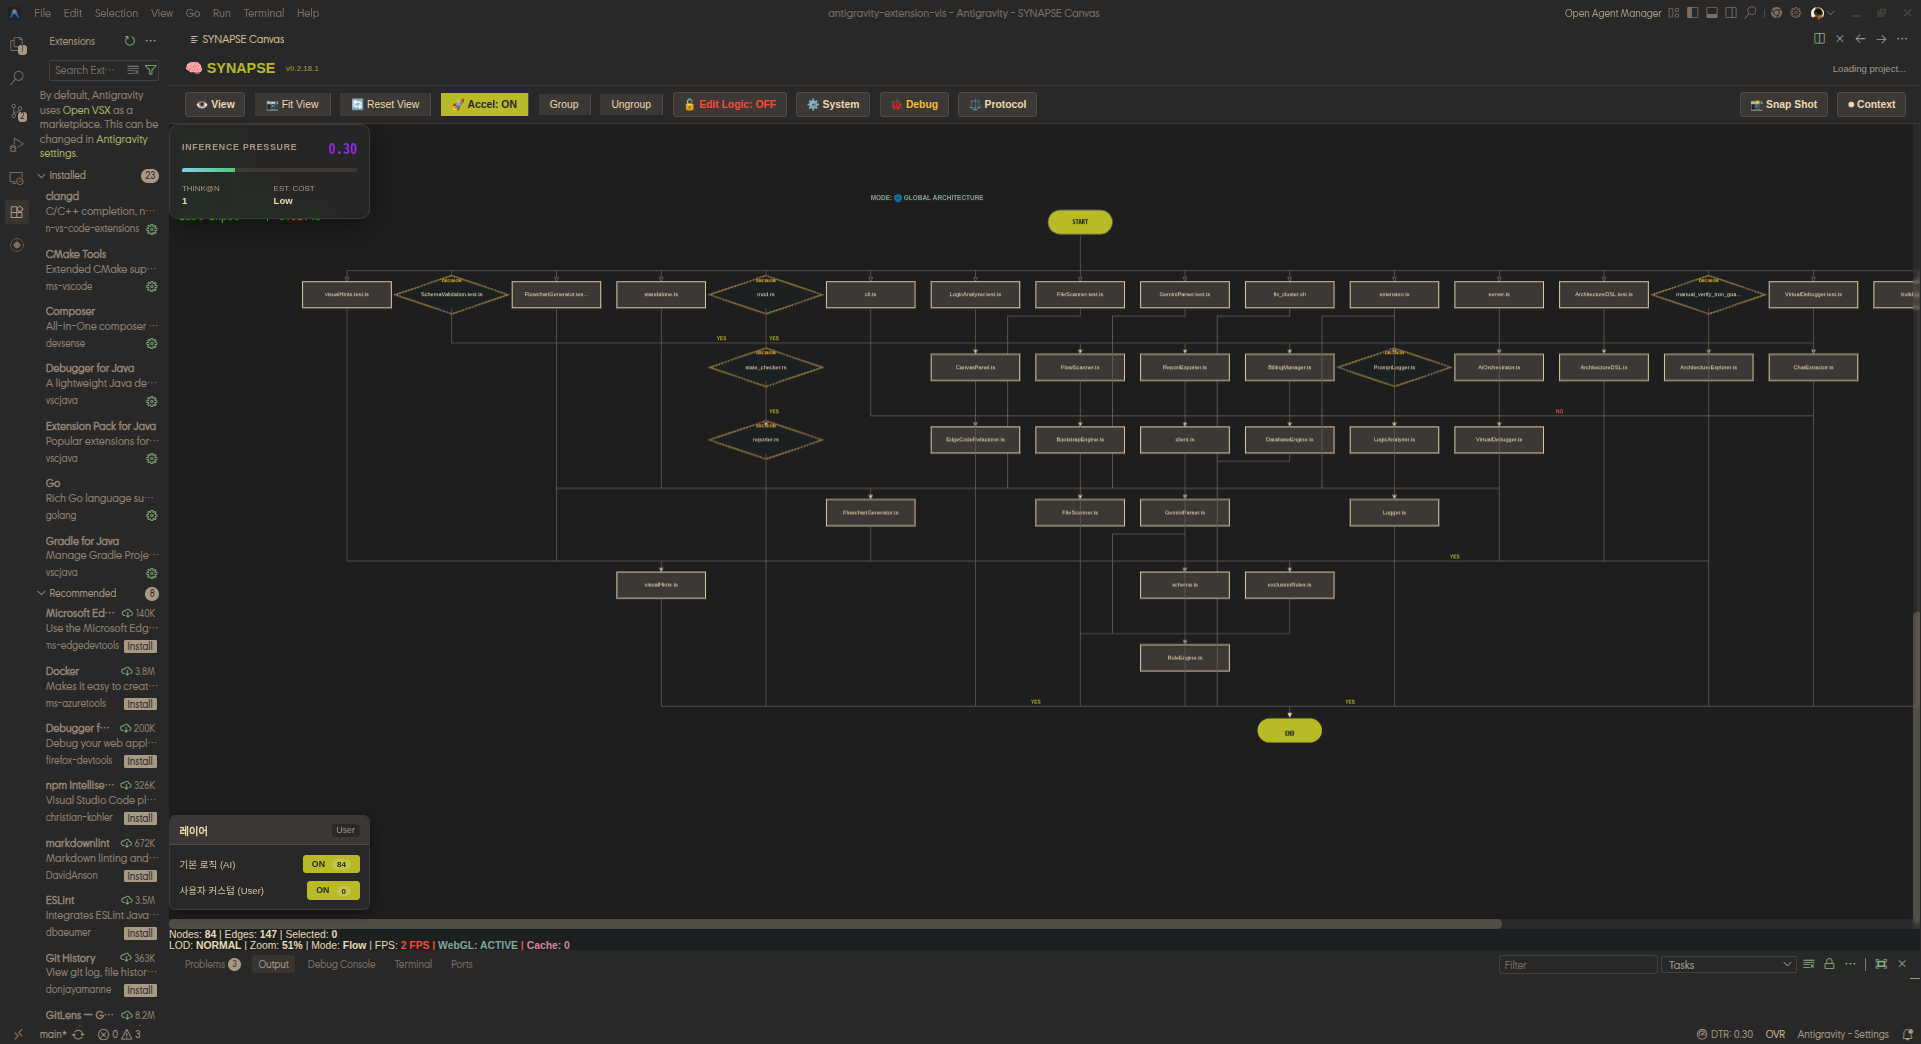Toggle Edit Logic: OFF button
Screen dimensions: 1921x1044
(x=730, y=104)
